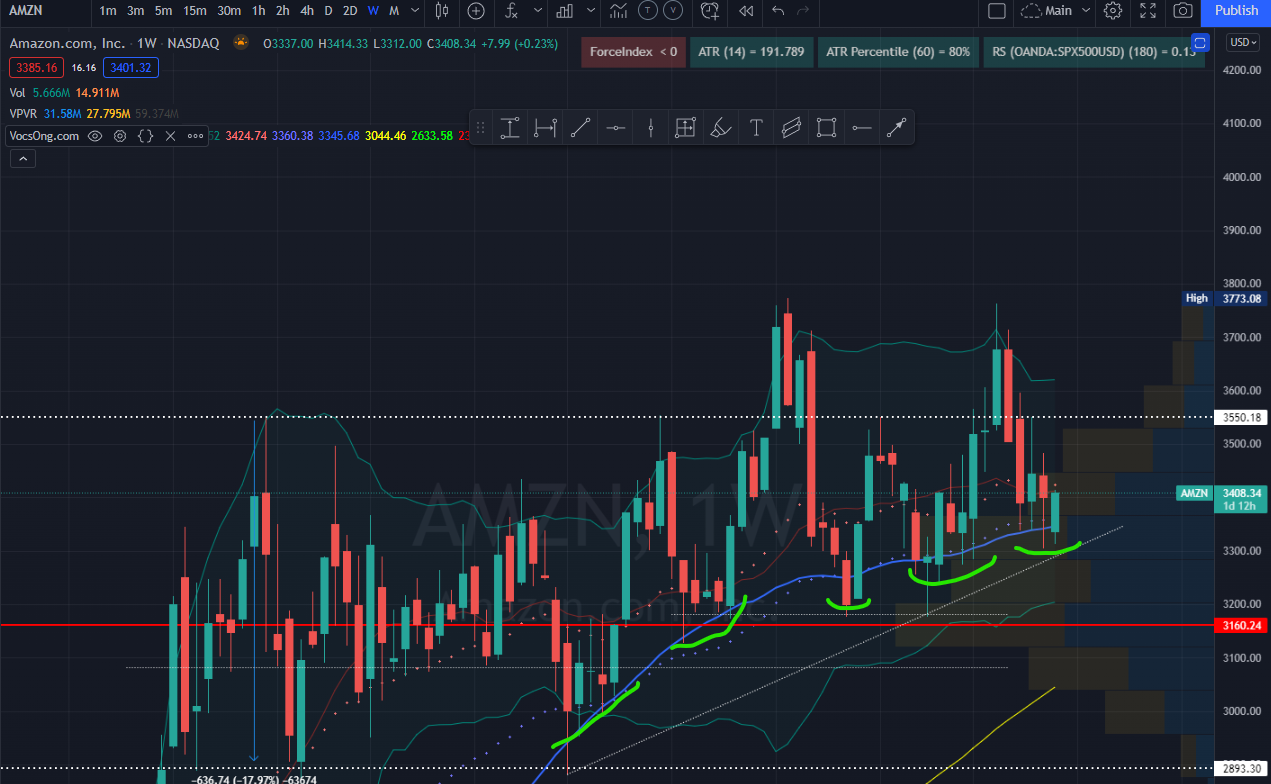Toggle the blue chart maximize button above the price scale
The height and width of the screenshot is (784, 1271).
tap(1202, 42)
